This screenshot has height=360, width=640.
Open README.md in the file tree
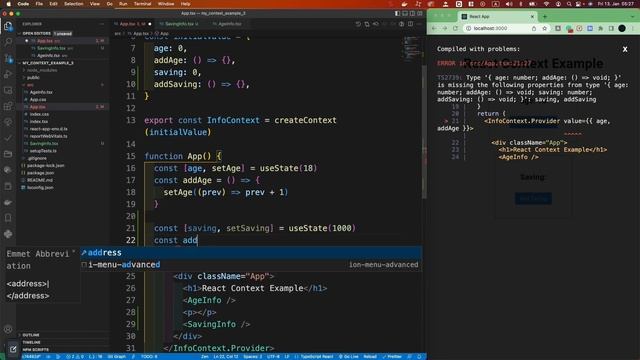click(40, 180)
